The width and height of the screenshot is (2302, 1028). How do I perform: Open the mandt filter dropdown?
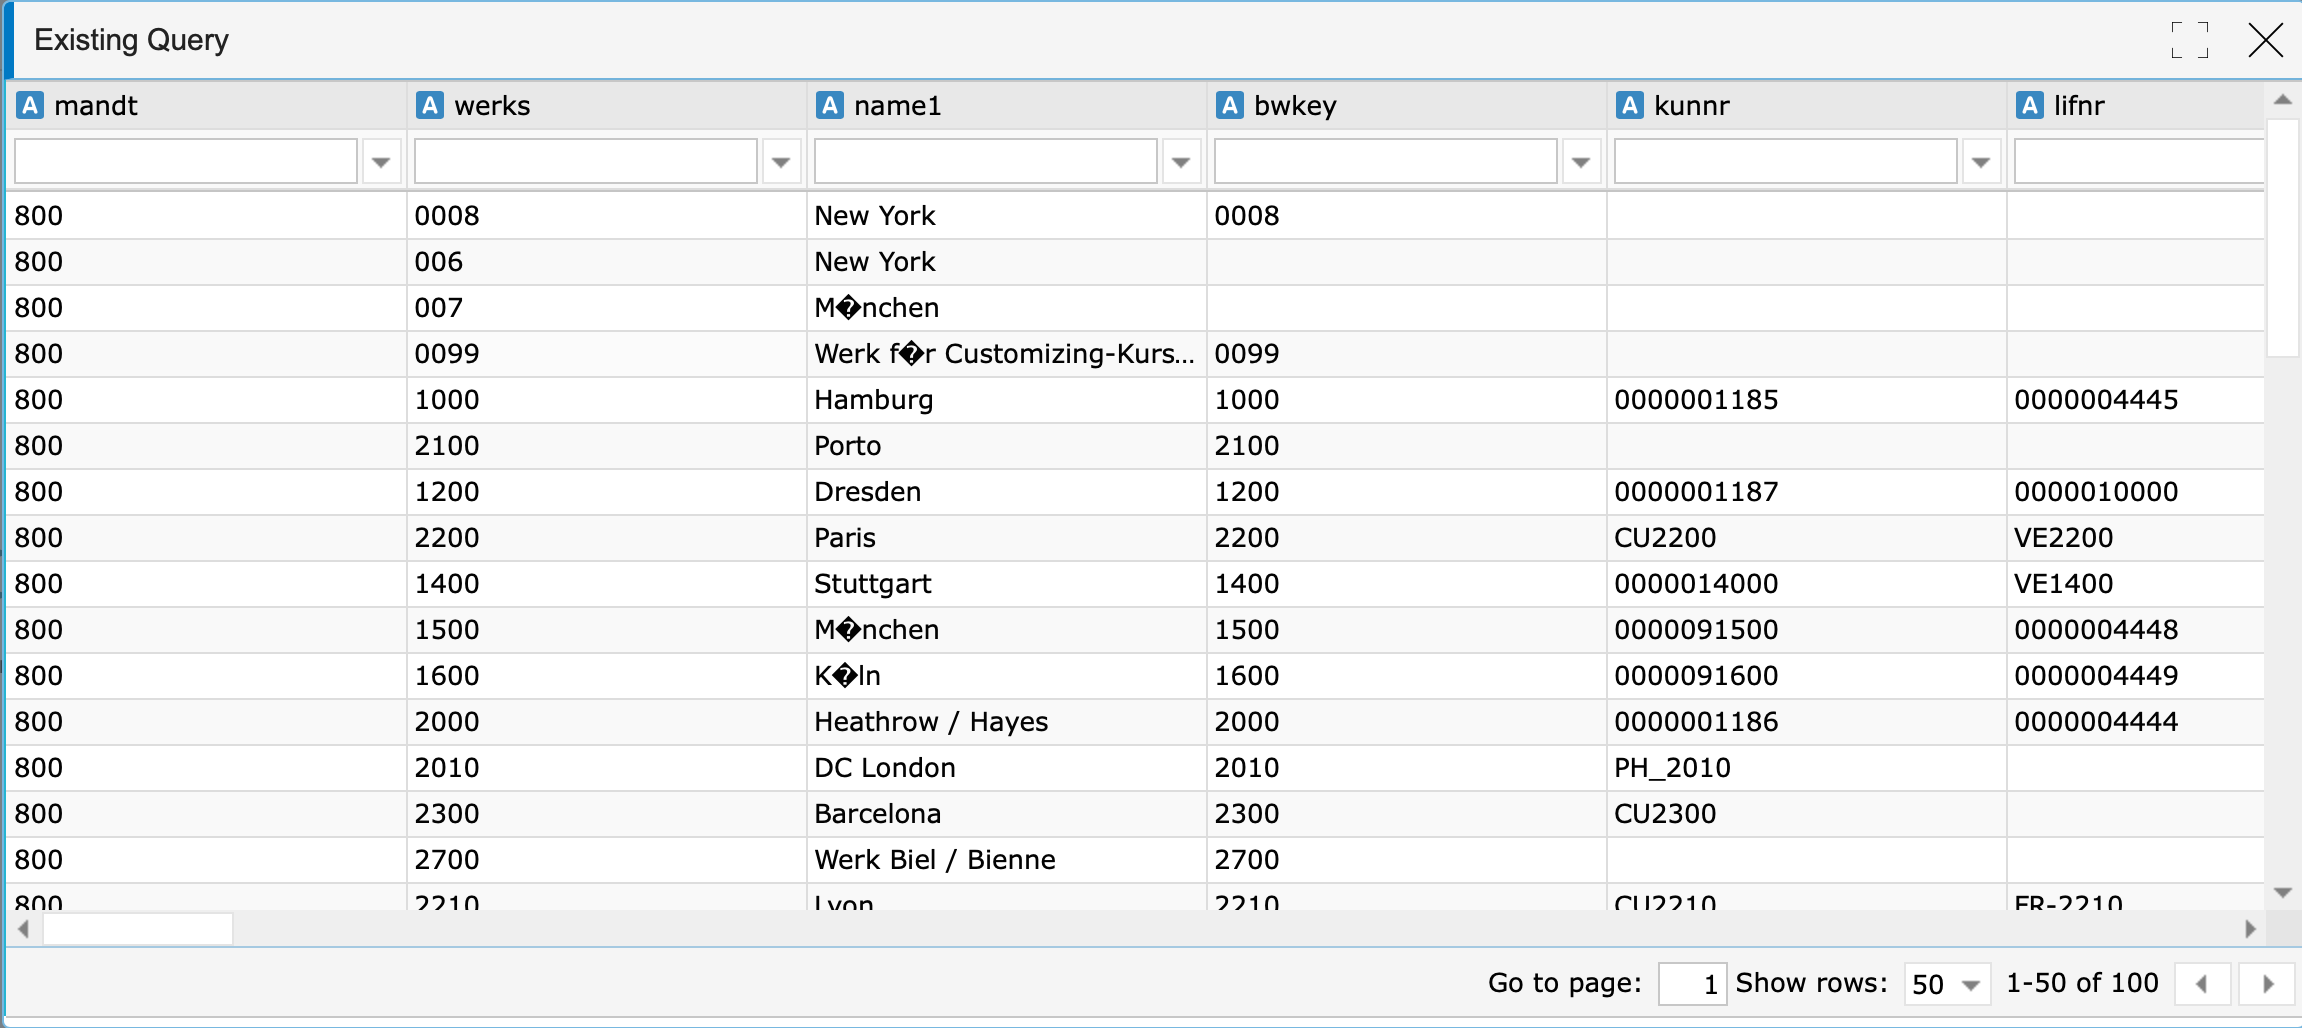381,162
